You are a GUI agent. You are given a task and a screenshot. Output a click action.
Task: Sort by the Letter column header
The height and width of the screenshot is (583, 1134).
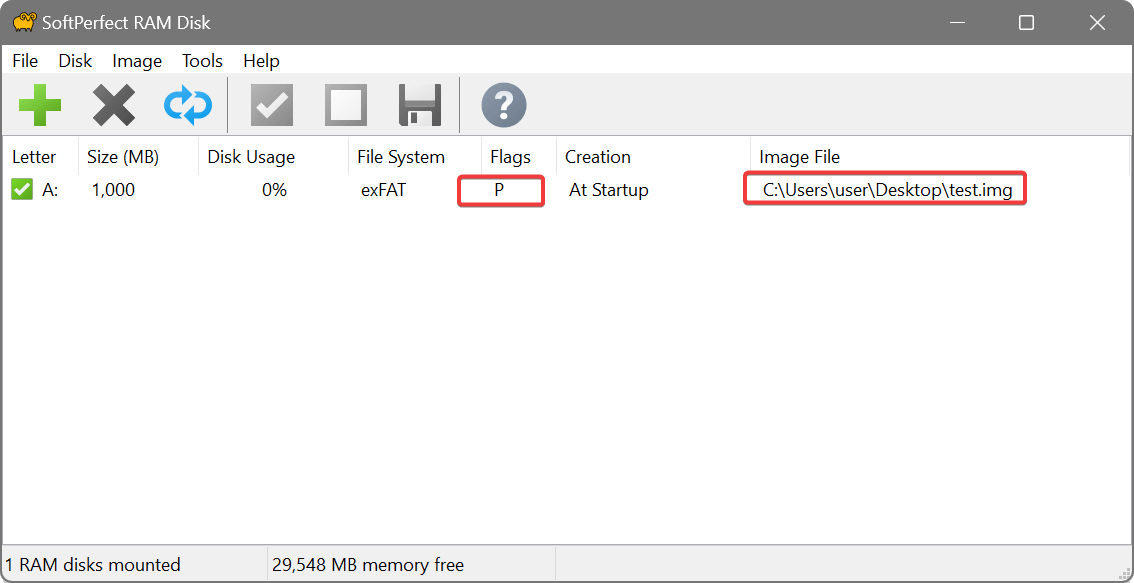pyautogui.click(x=40, y=157)
